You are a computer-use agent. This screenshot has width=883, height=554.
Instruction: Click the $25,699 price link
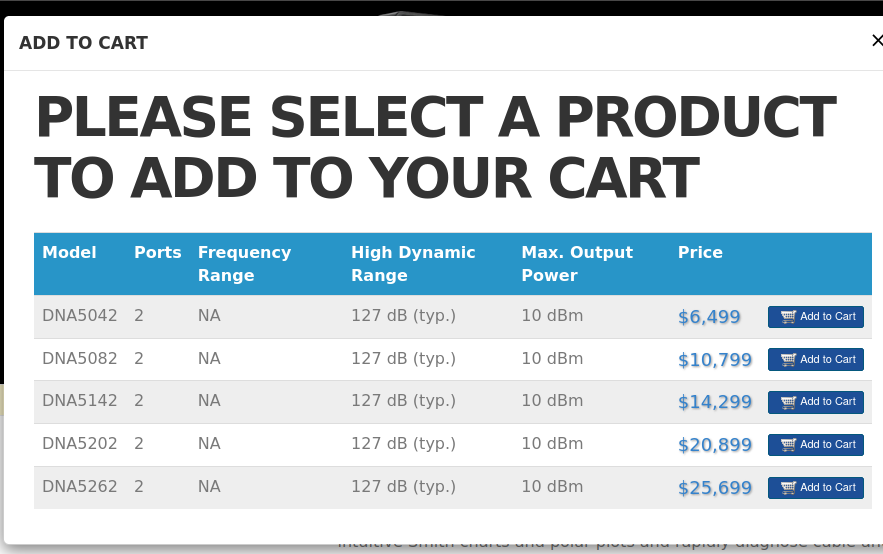[714, 488]
